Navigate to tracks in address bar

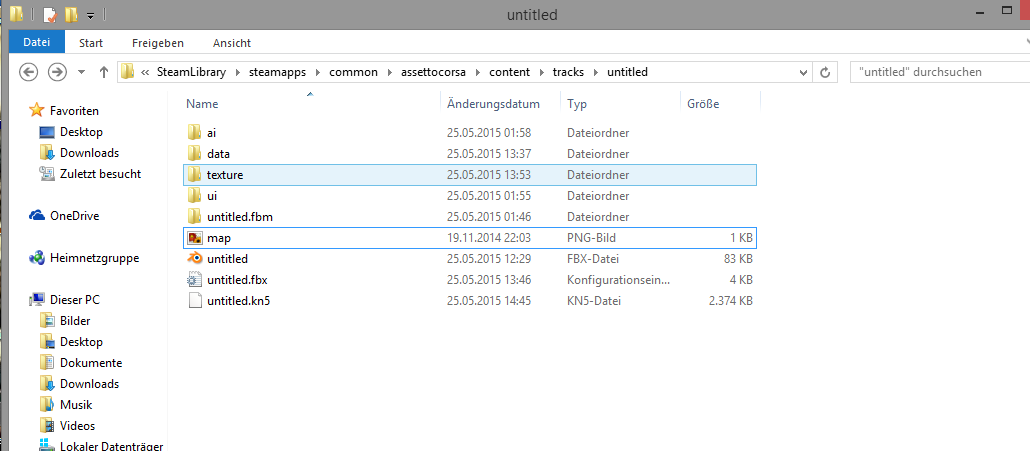coord(568,72)
